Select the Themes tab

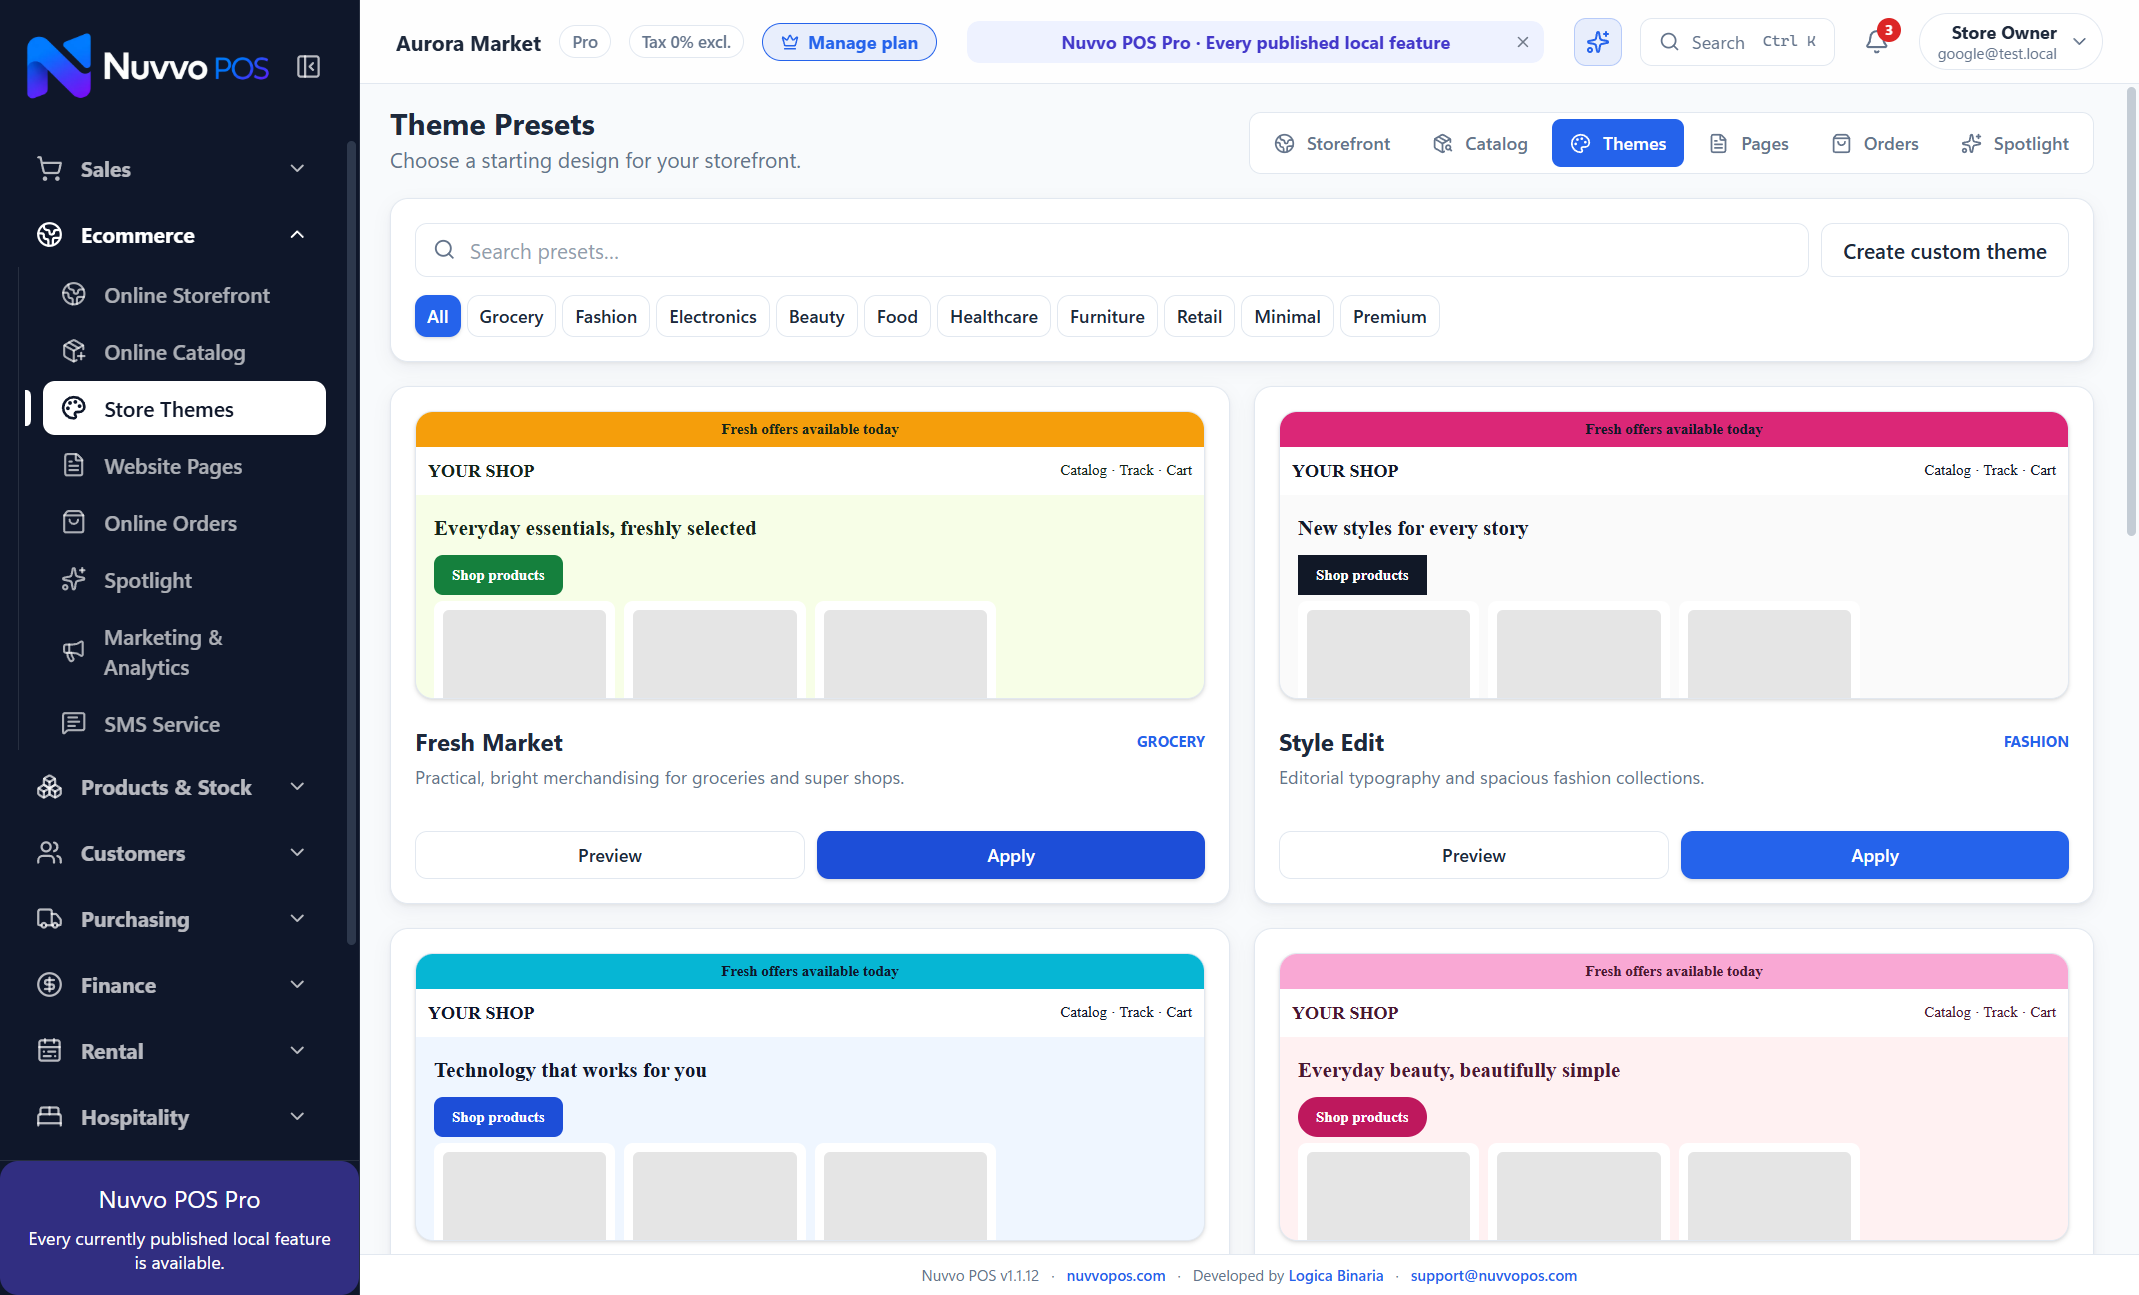[1617, 143]
